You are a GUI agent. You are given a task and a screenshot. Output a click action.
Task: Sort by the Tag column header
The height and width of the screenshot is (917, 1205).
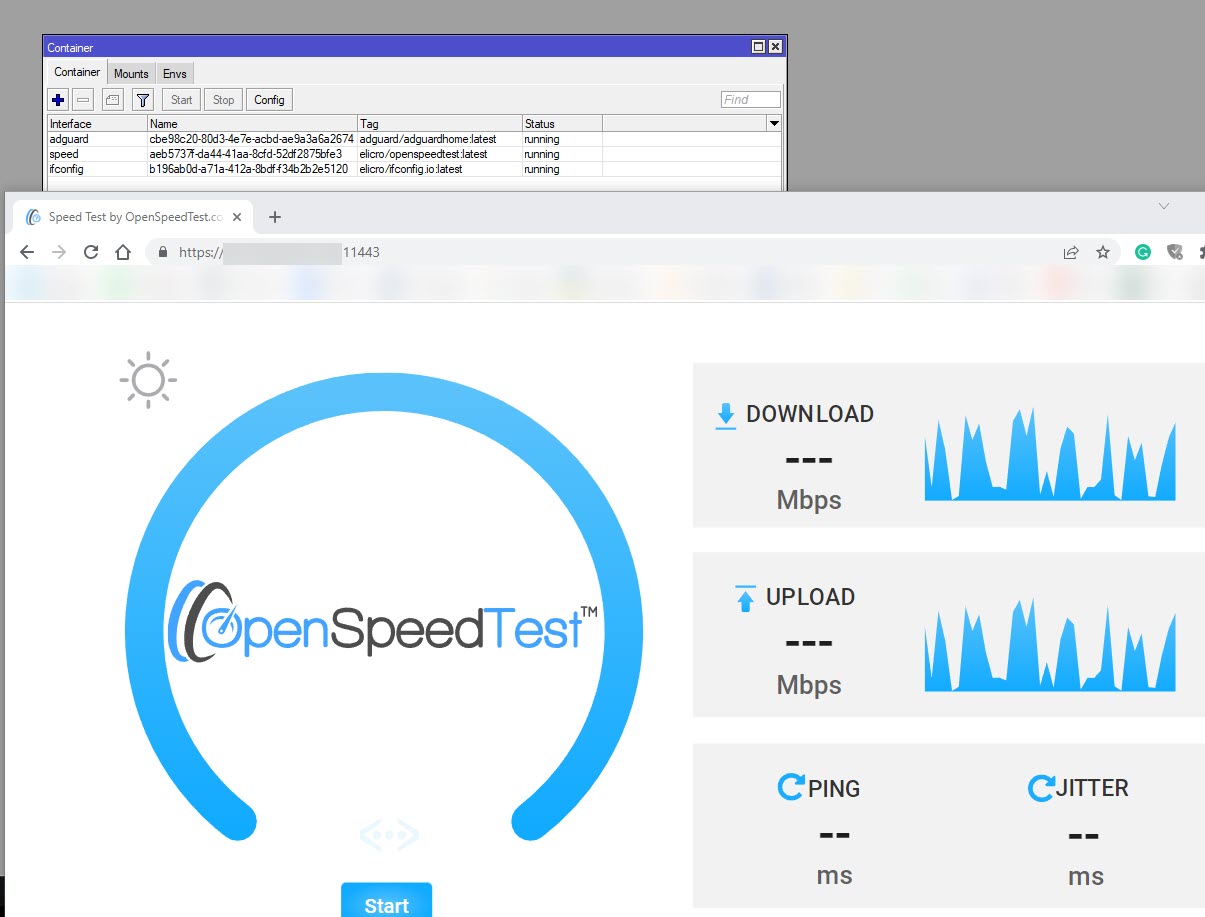pyautogui.click(x=439, y=124)
